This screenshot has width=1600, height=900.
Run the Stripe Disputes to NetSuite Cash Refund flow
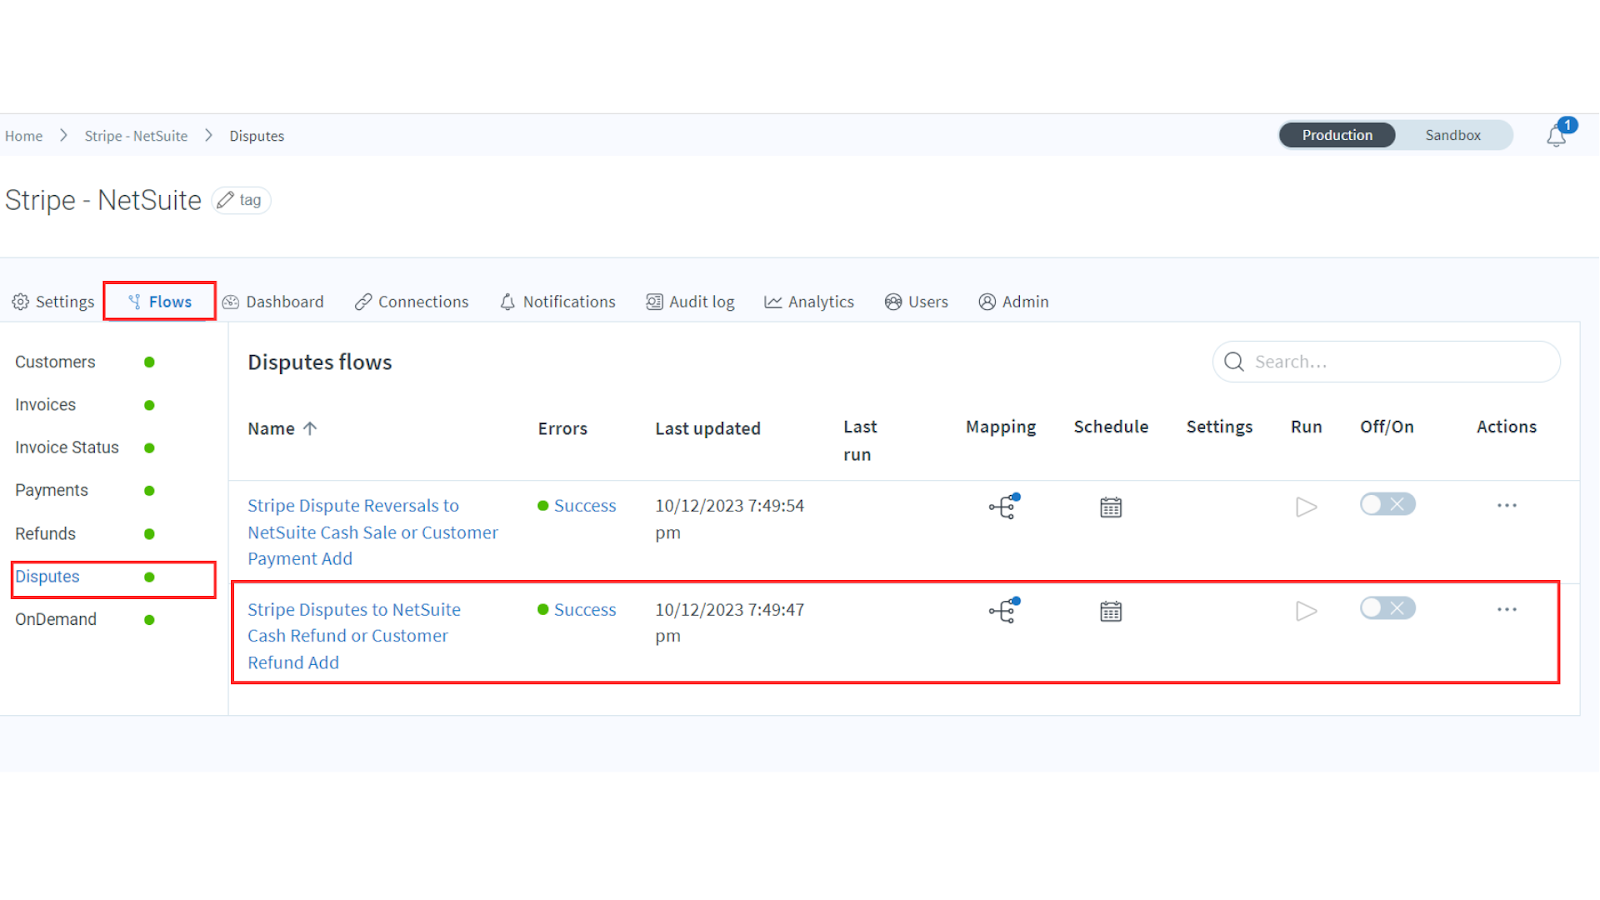coord(1306,611)
